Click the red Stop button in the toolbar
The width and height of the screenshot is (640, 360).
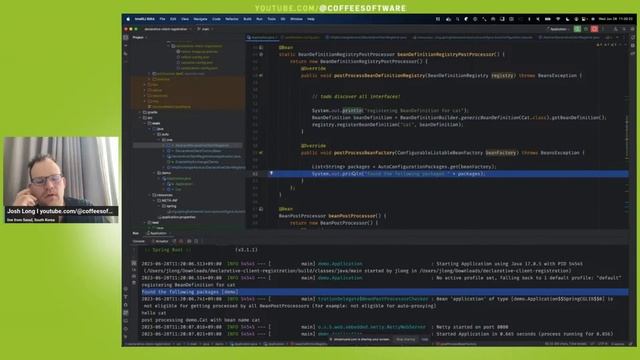pyautogui.click(x=594, y=29)
